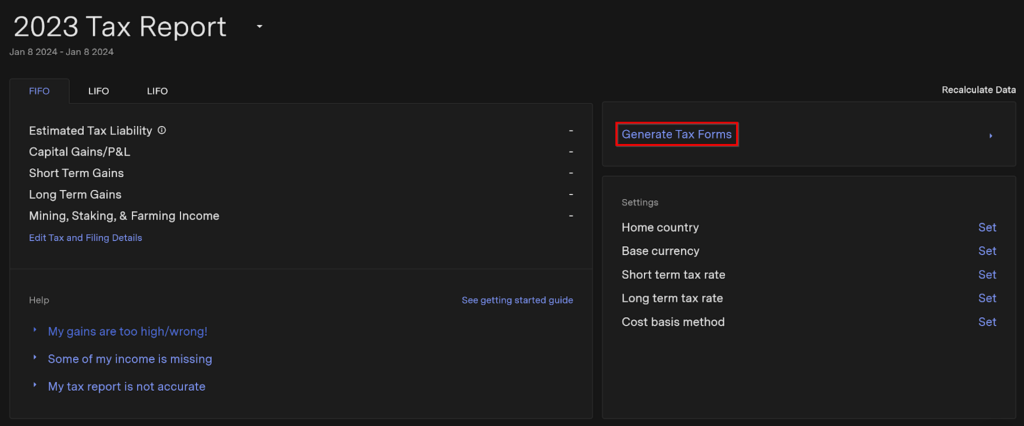Set the Long term tax rate
This screenshot has height=426, width=1024.
pos(987,298)
